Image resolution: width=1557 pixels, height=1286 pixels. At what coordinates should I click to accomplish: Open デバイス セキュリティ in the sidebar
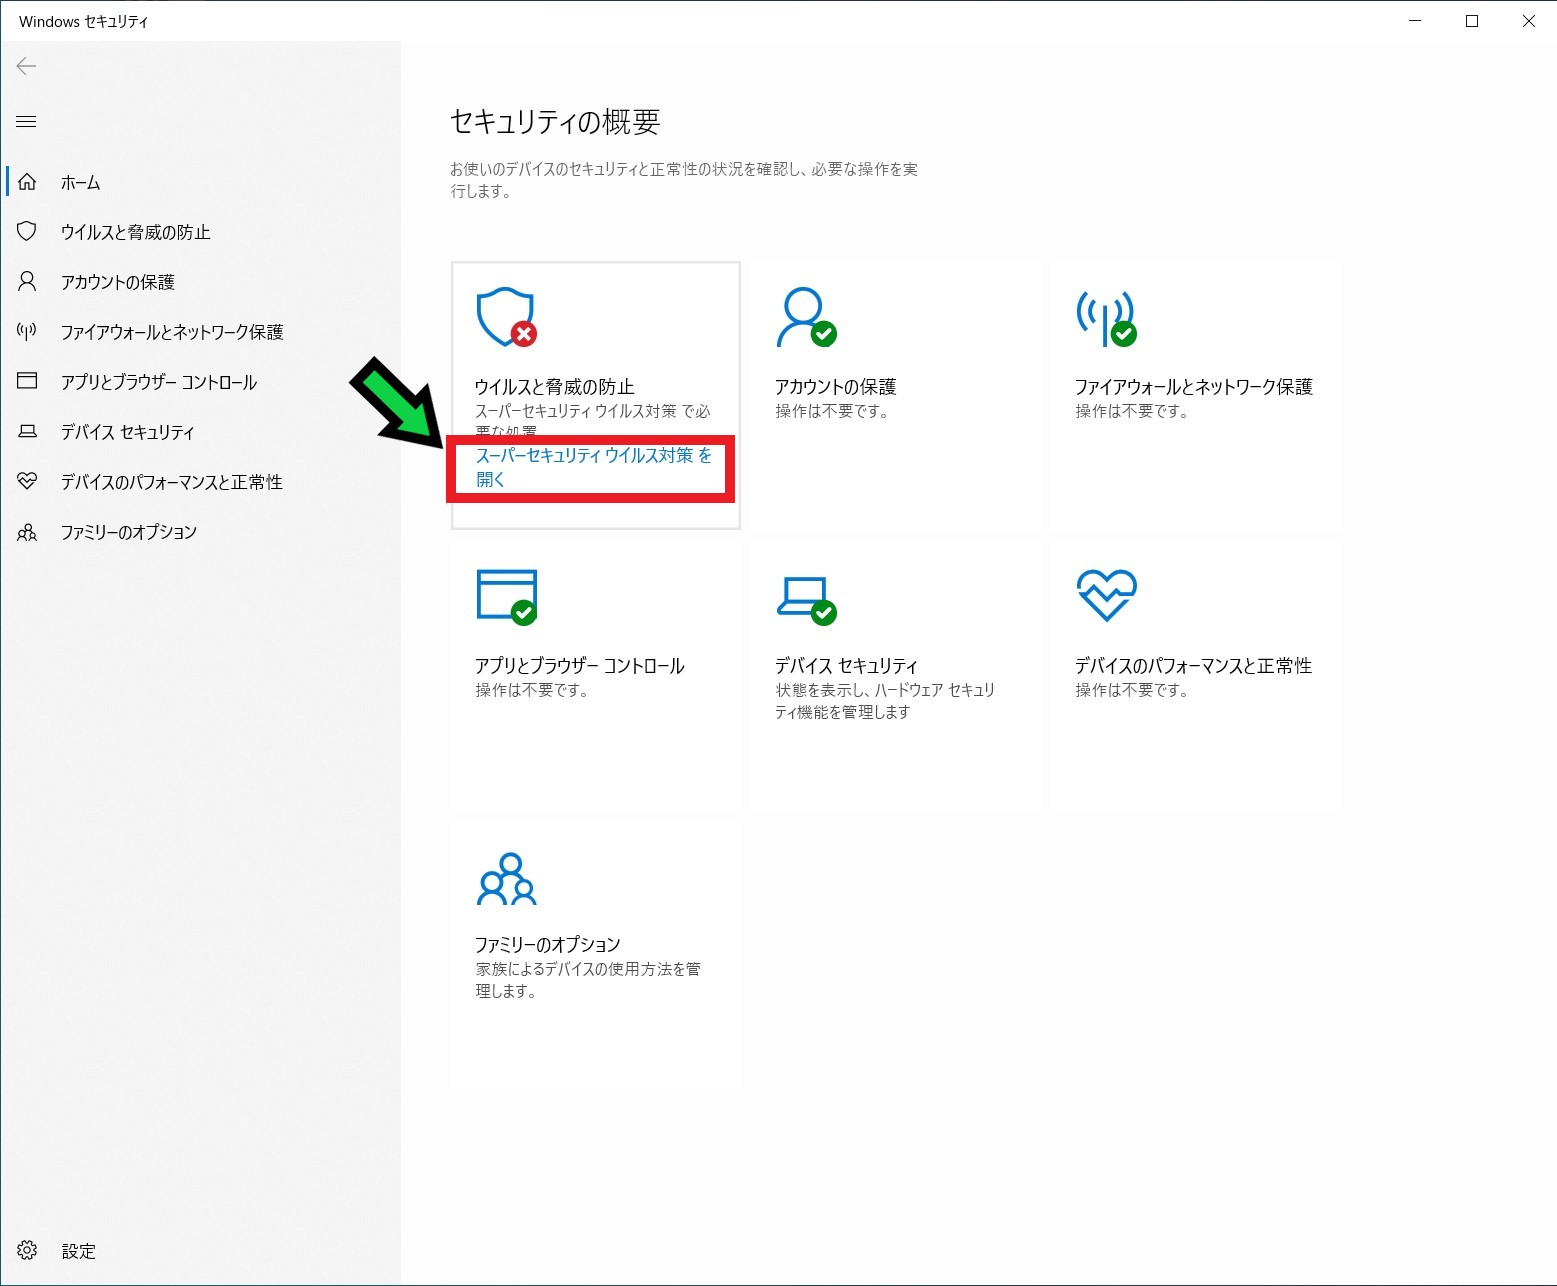coord(127,433)
